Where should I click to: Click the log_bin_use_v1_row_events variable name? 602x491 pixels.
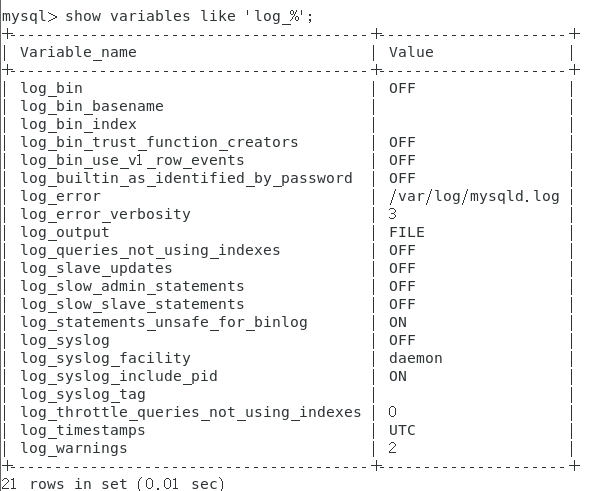pyautogui.click(x=133, y=160)
